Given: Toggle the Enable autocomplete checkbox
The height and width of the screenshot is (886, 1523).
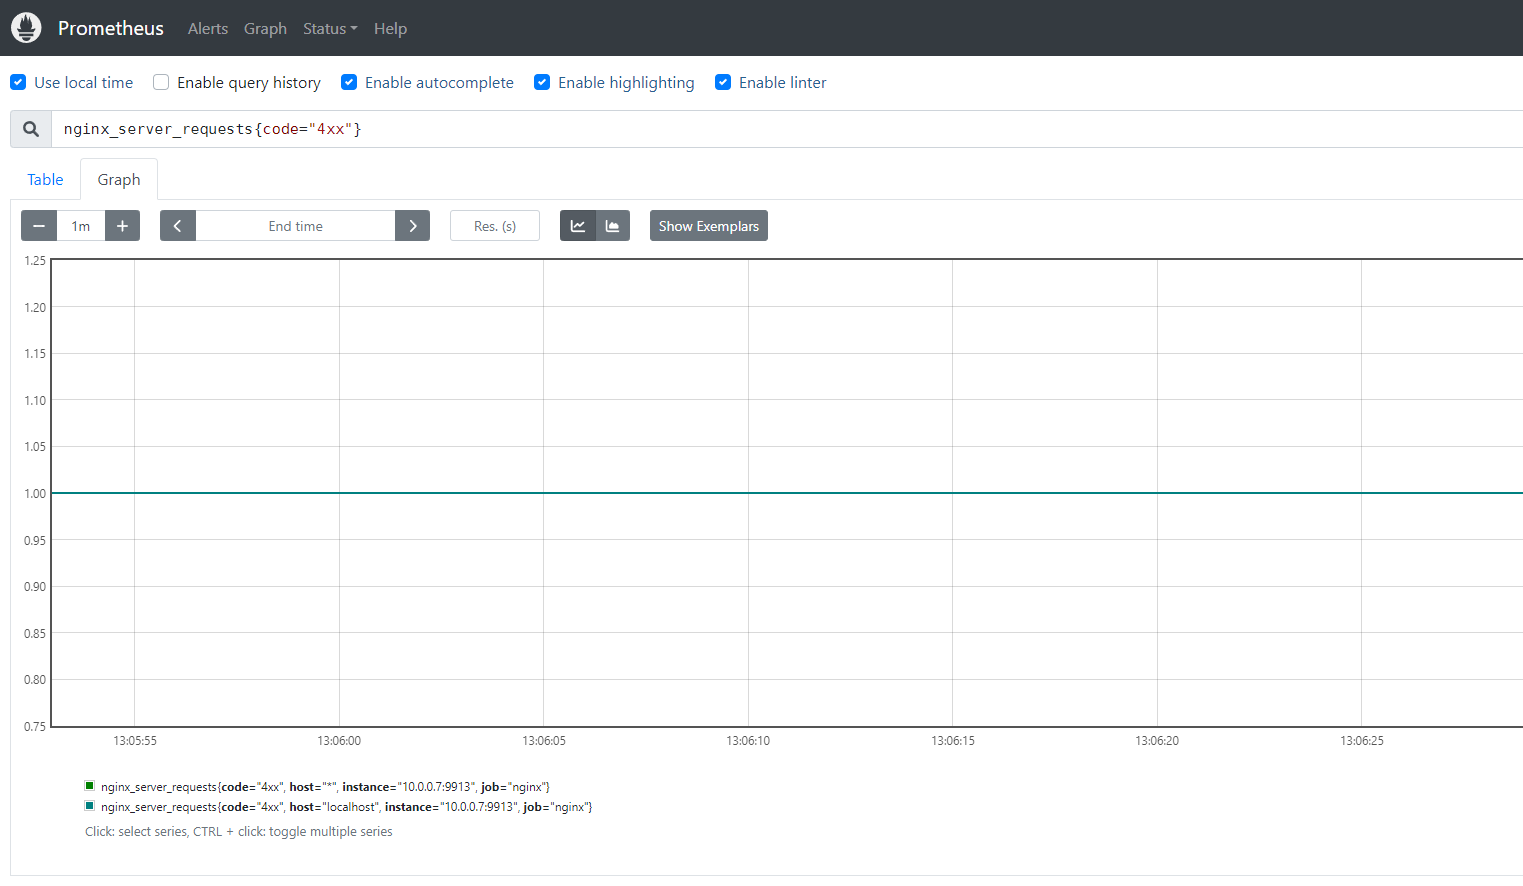Looking at the screenshot, I should coord(349,82).
